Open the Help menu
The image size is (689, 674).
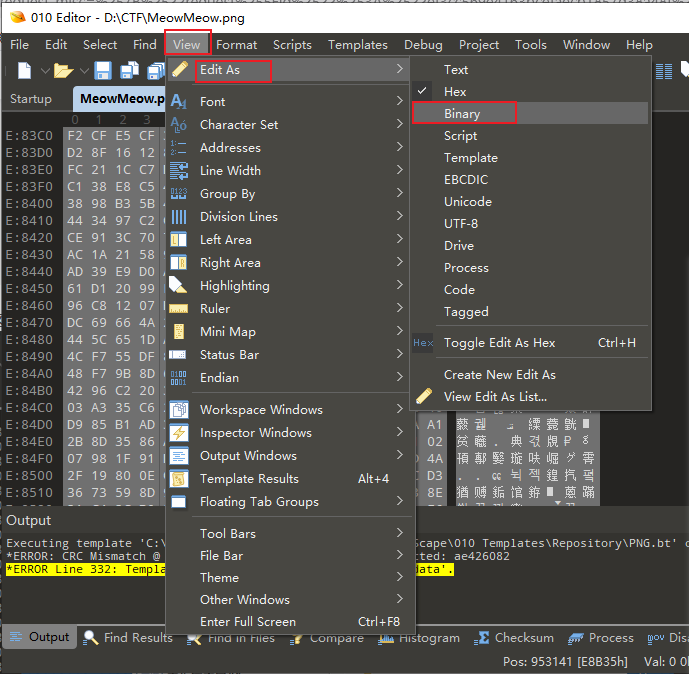pos(639,44)
